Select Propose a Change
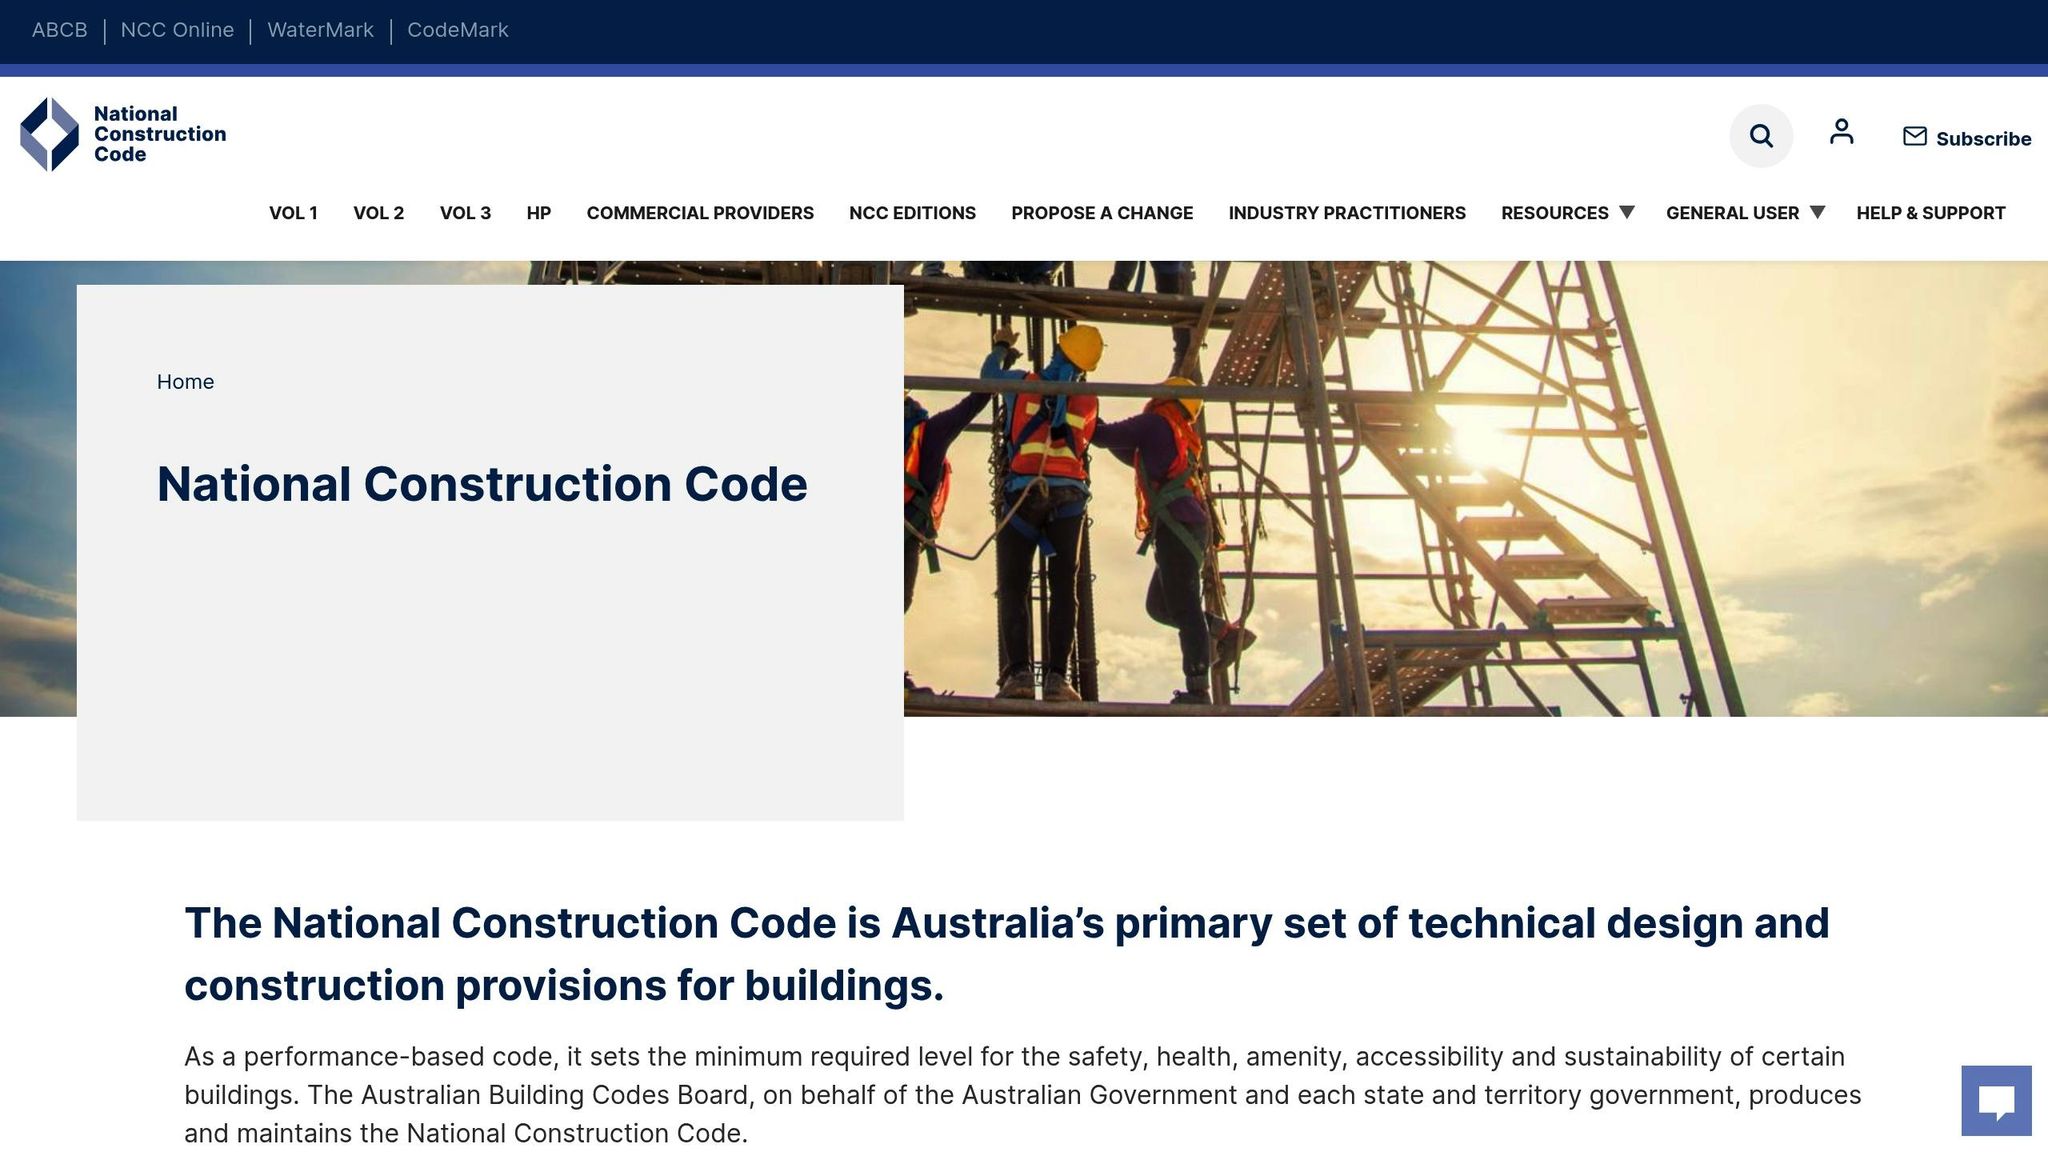Screen dimensions: 2048x1152 coord(1102,213)
